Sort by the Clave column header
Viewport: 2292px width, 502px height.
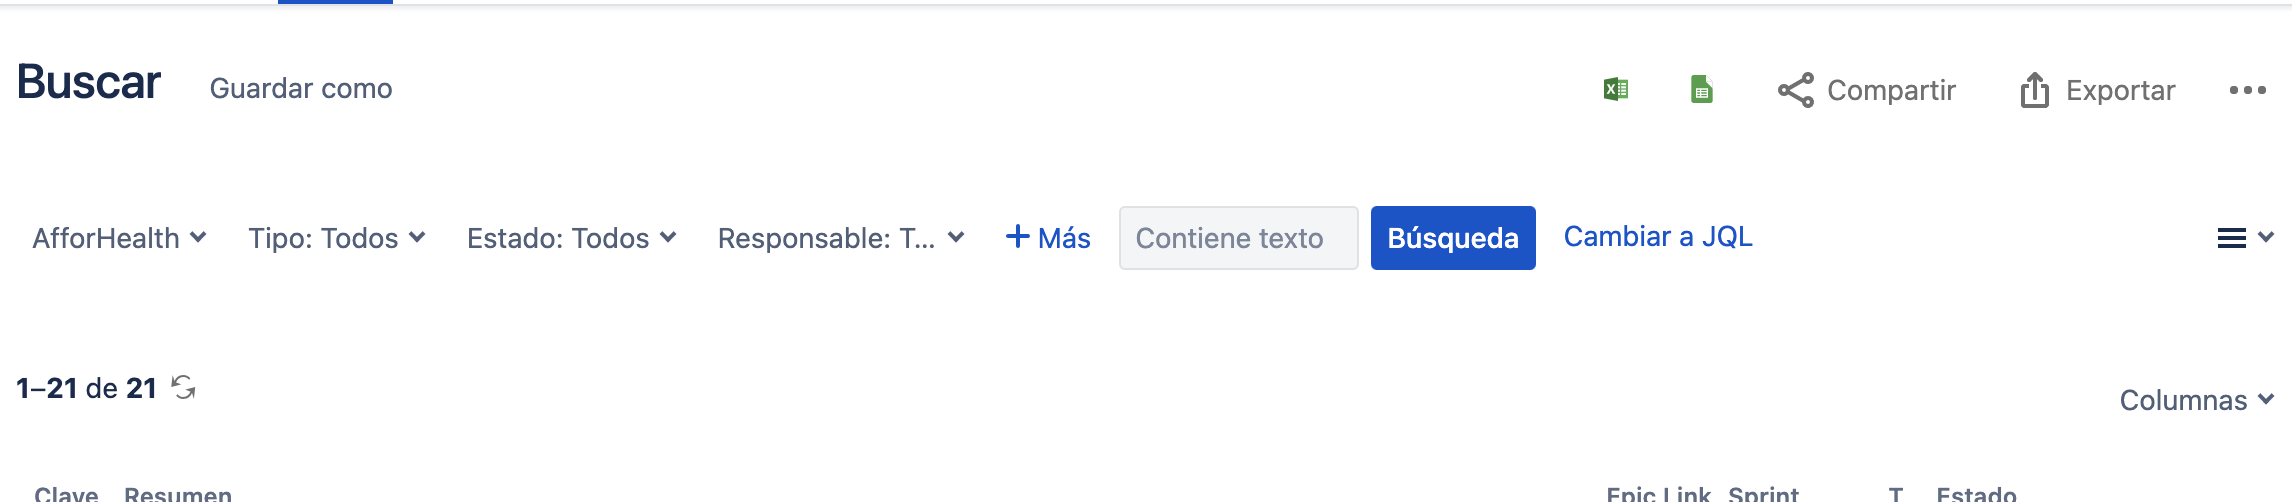pos(66,493)
